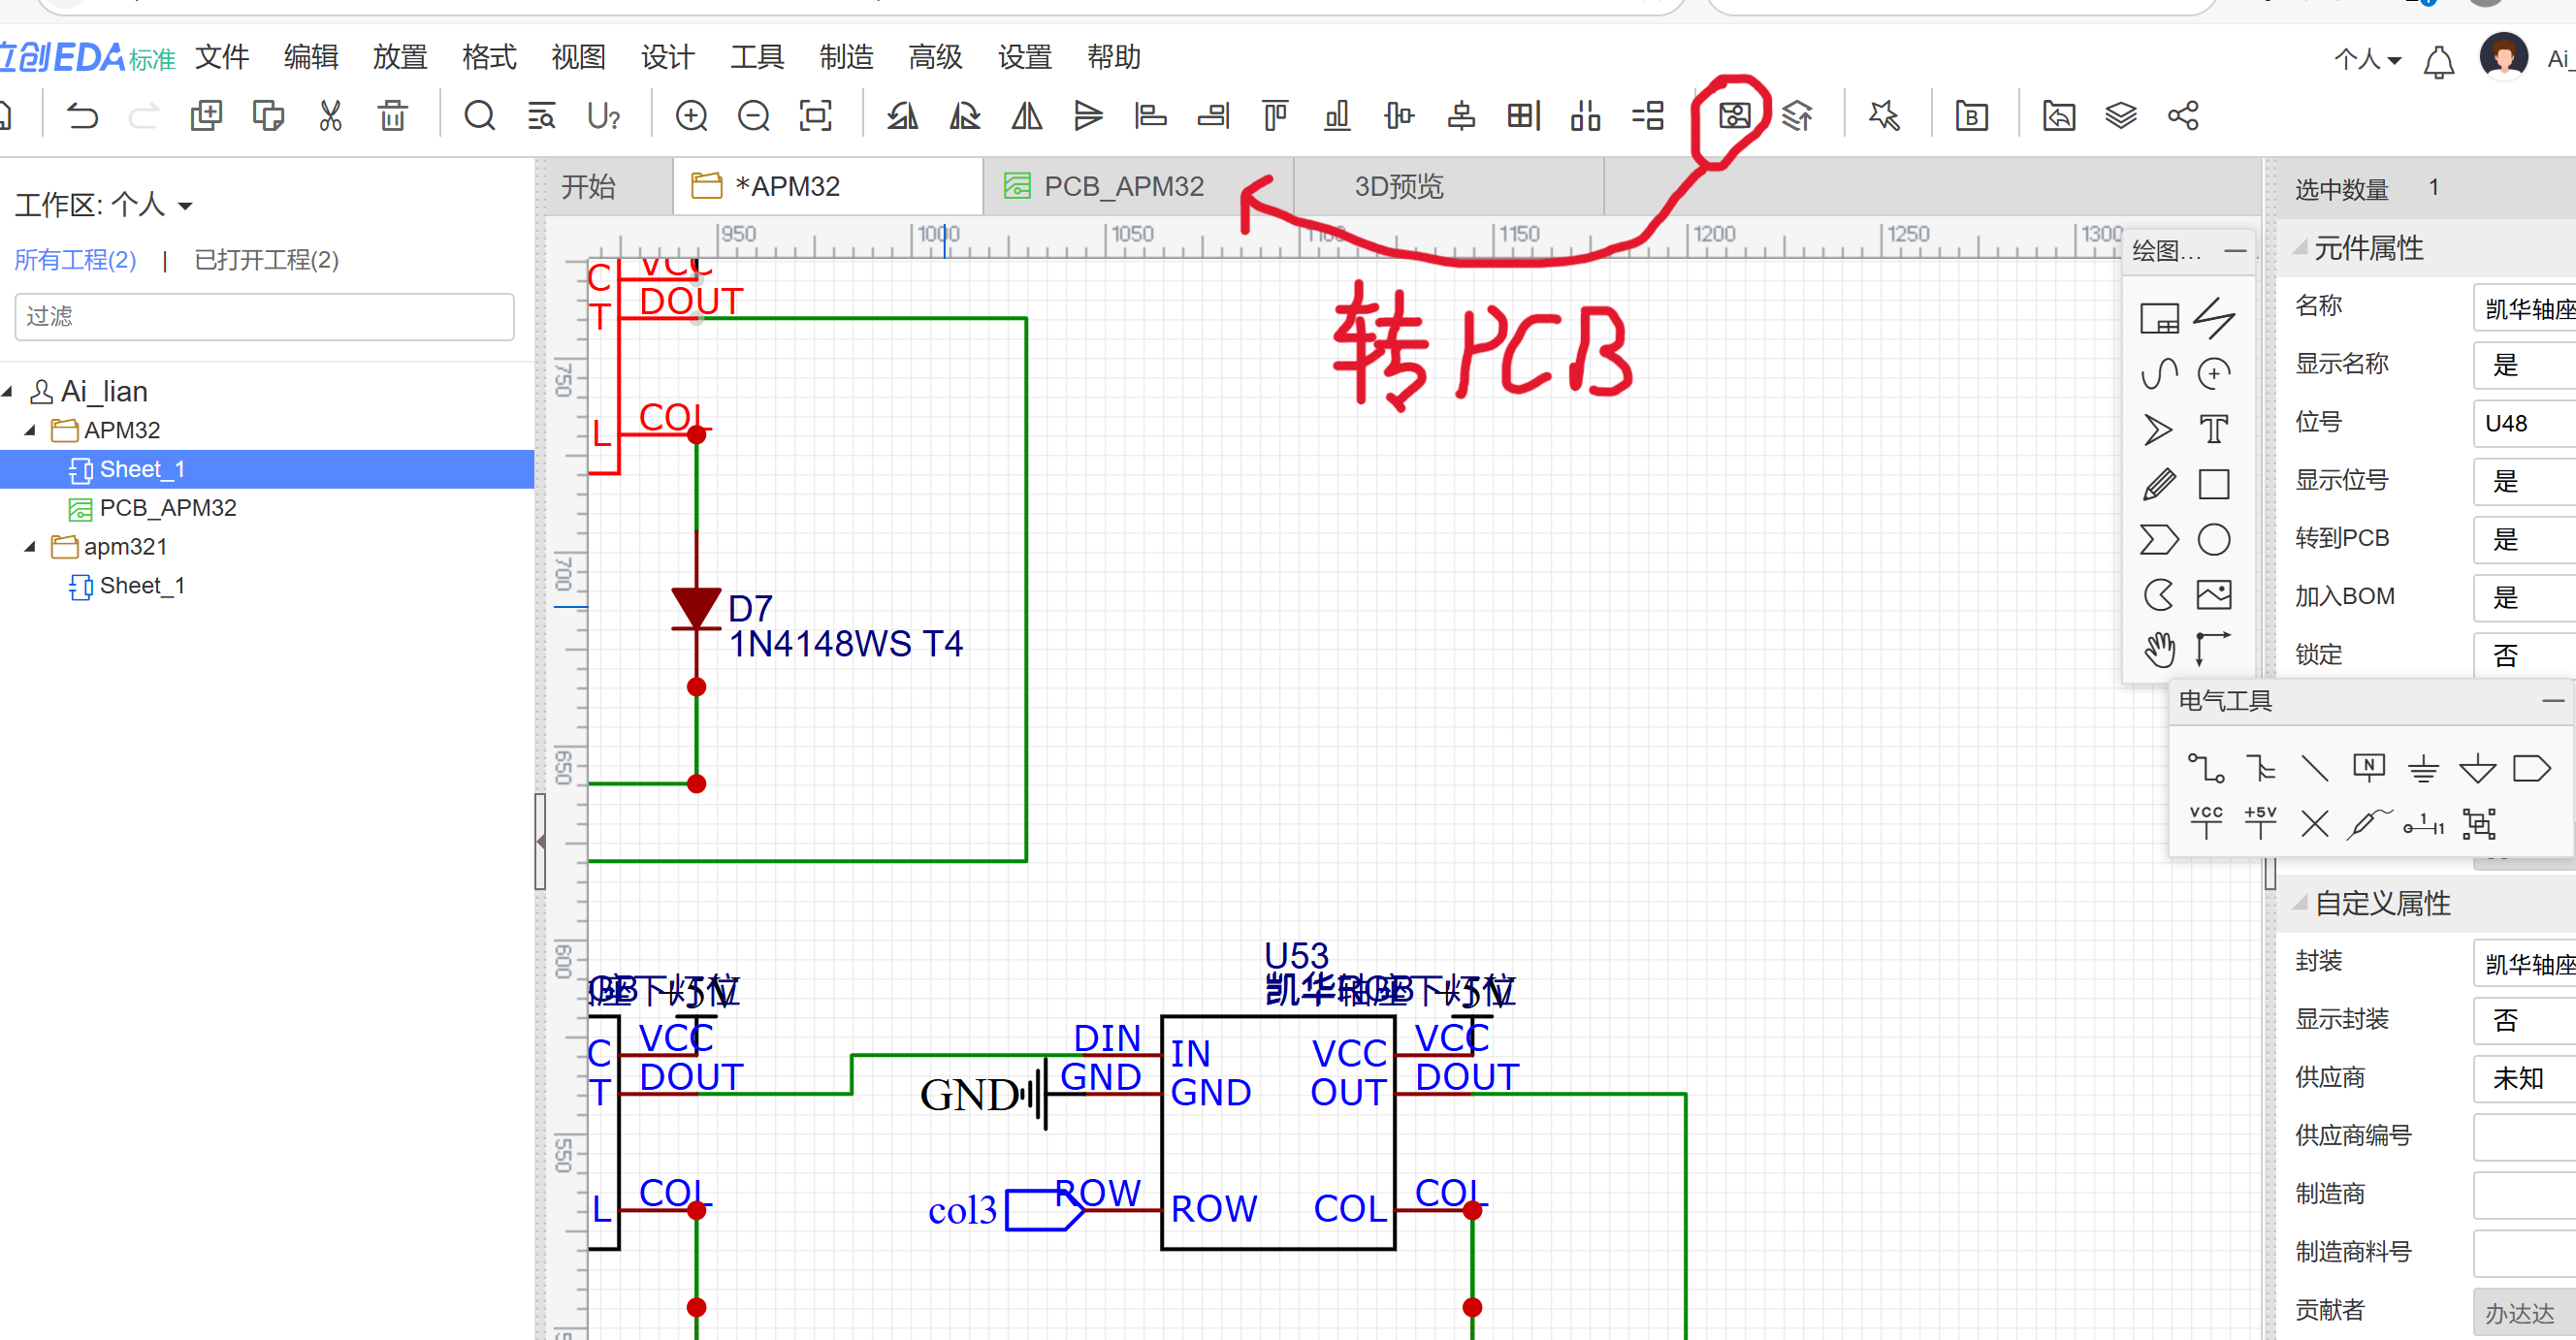Toggle 显示名称 value field
Viewport: 2576px width, 1340px height.
[x=2522, y=365]
